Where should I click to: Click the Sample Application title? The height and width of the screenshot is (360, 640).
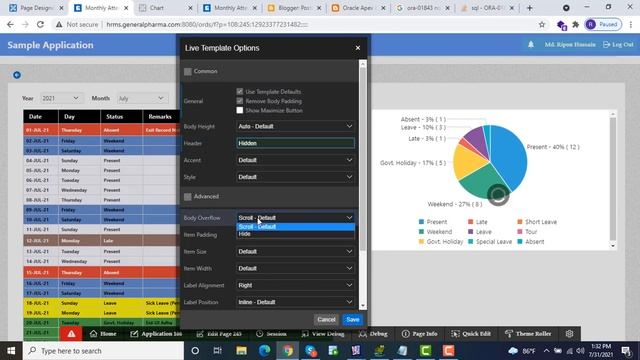50,45
